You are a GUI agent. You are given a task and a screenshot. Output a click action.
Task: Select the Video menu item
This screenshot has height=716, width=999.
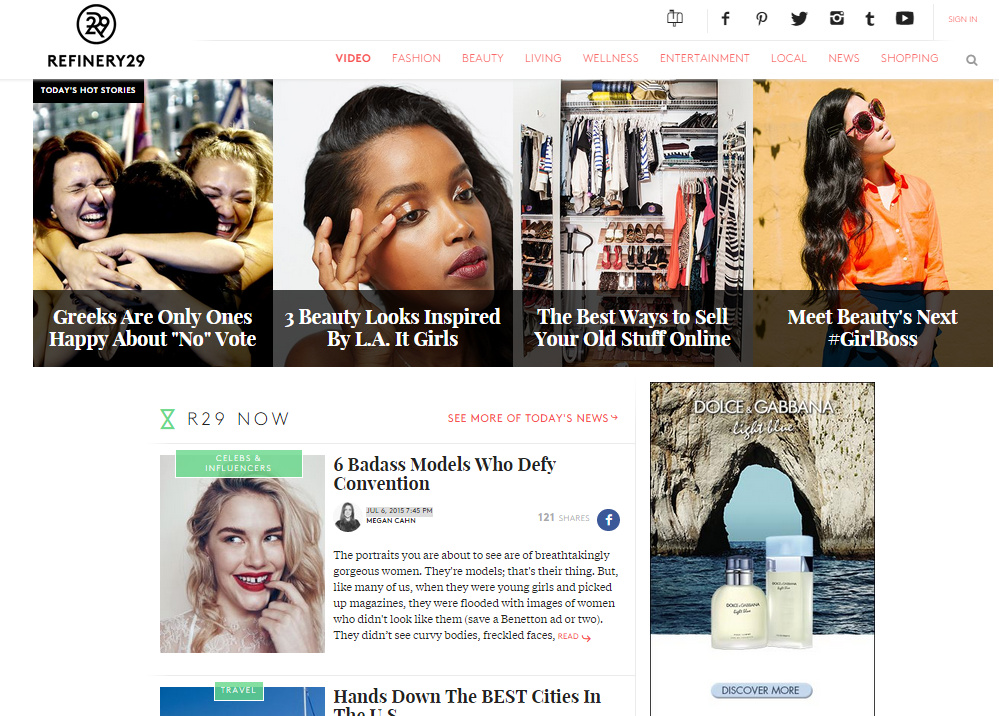pyautogui.click(x=353, y=58)
